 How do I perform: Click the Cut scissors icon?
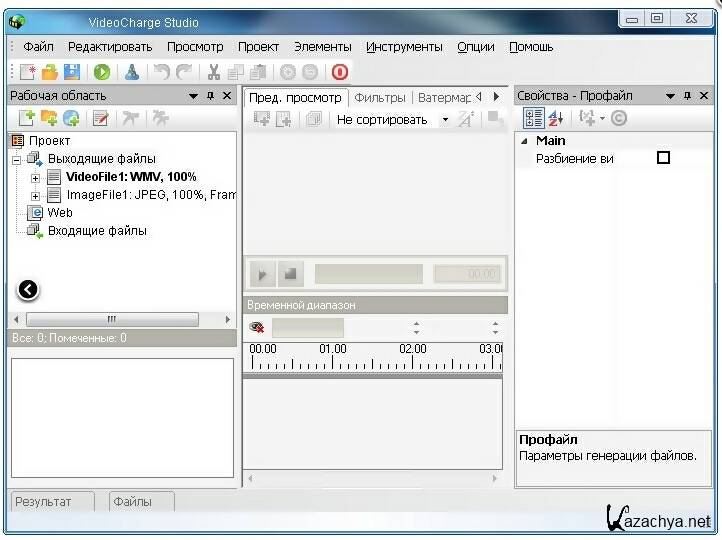(213, 72)
